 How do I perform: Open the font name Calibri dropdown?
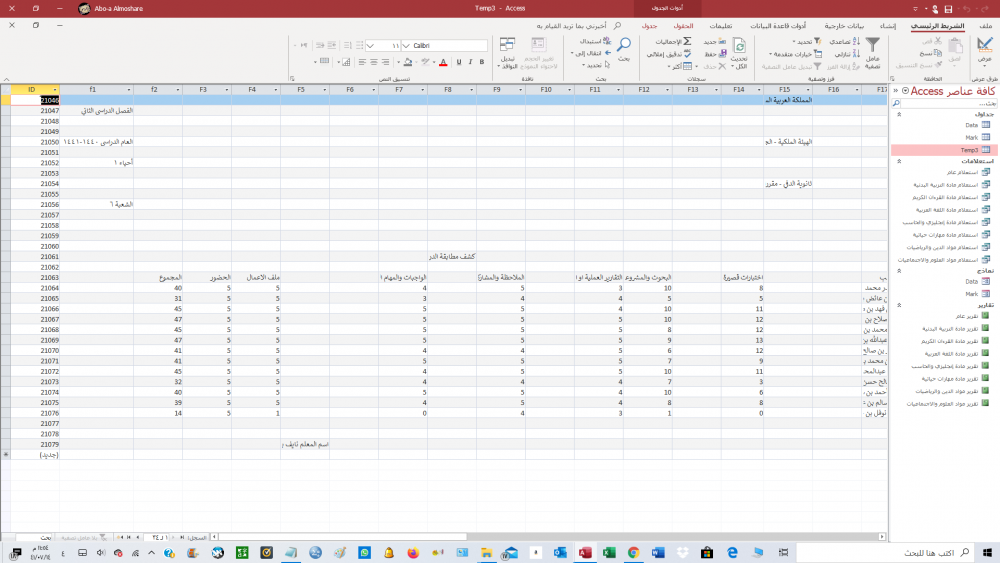[x=406, y=46]
